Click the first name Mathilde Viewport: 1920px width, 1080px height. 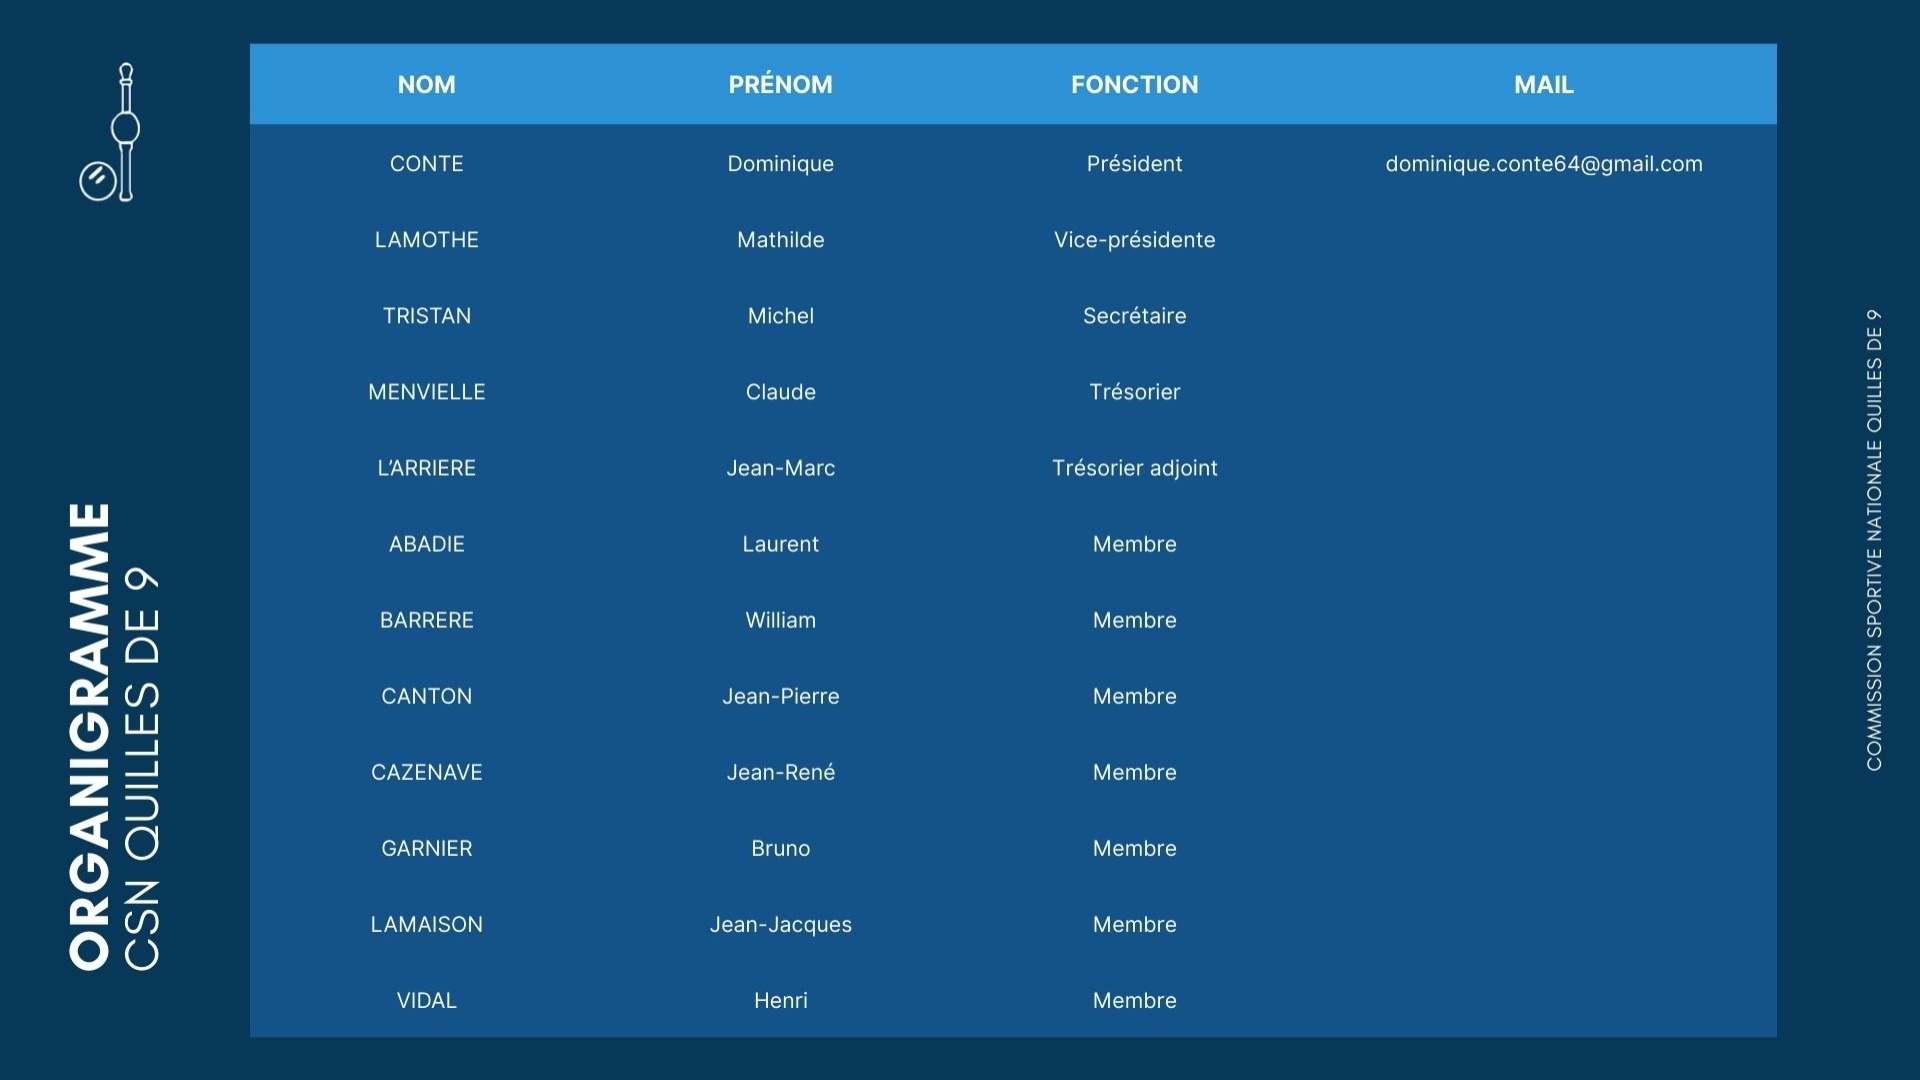click(781, 240)
